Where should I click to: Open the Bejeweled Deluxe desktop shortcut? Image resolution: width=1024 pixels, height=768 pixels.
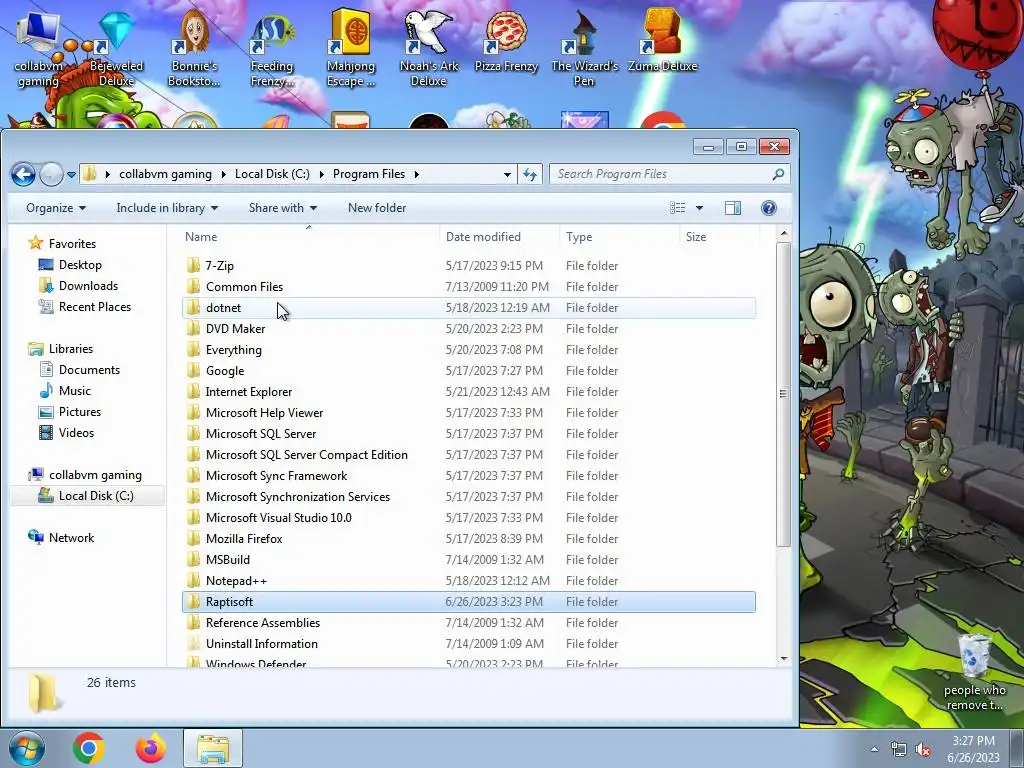[x=116, y=50]
